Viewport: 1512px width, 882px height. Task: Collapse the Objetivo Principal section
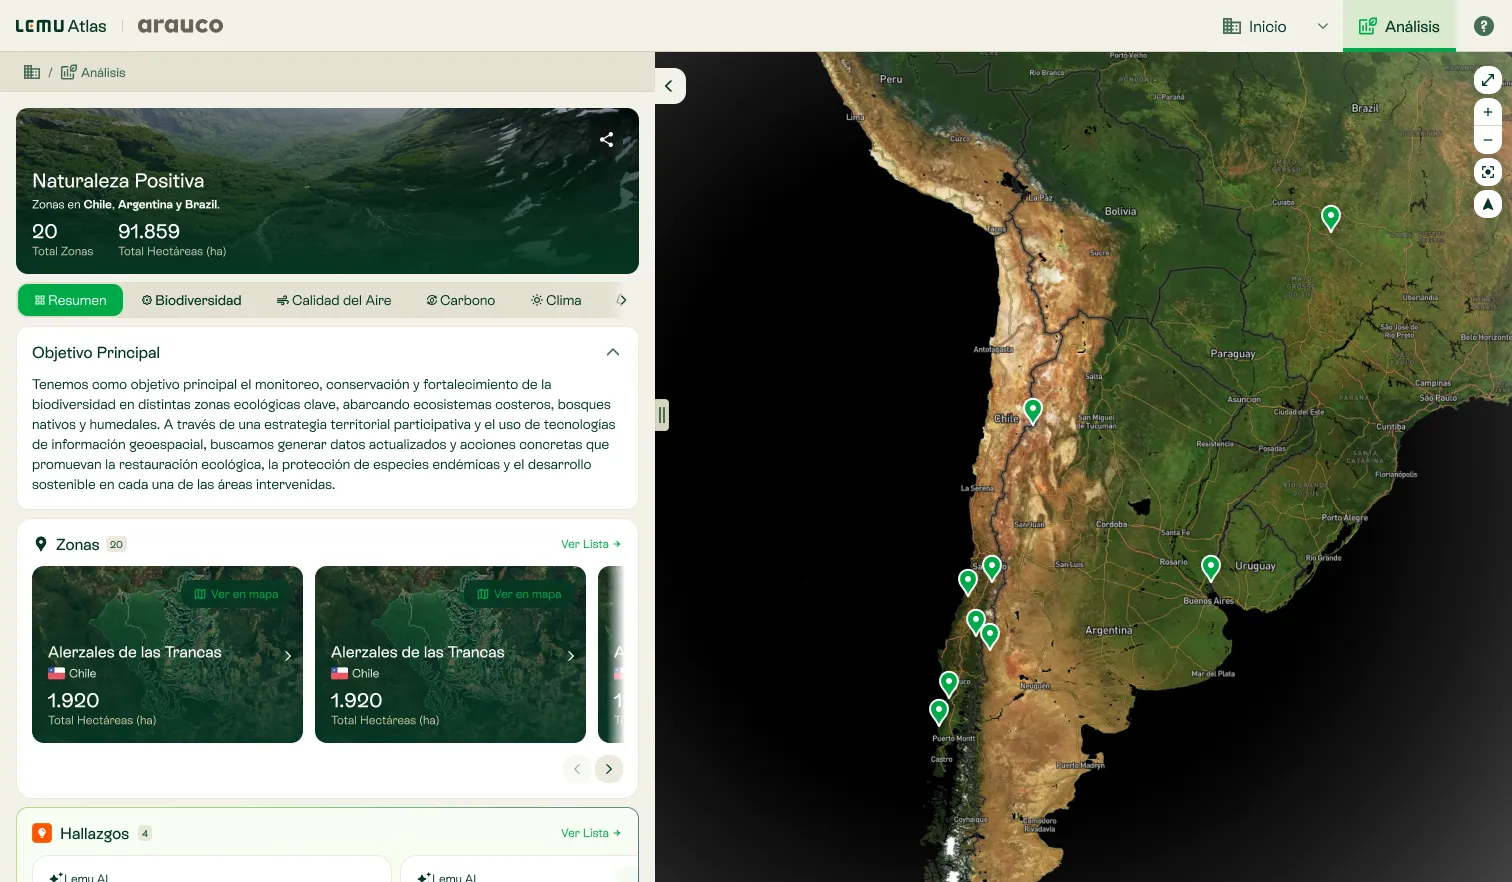coord(613,352)
